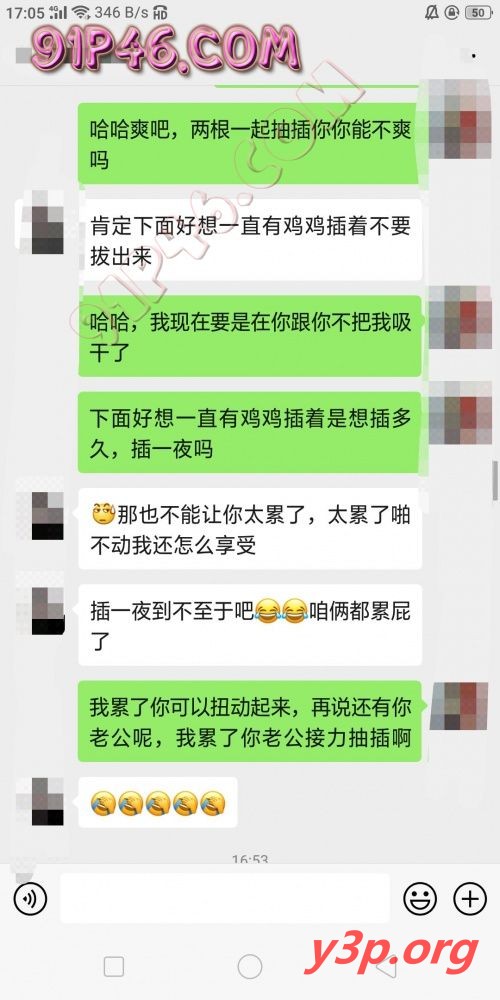Tap the Wi-Fi signal status icon
The image size is (500, 1000).
[80, 12]
